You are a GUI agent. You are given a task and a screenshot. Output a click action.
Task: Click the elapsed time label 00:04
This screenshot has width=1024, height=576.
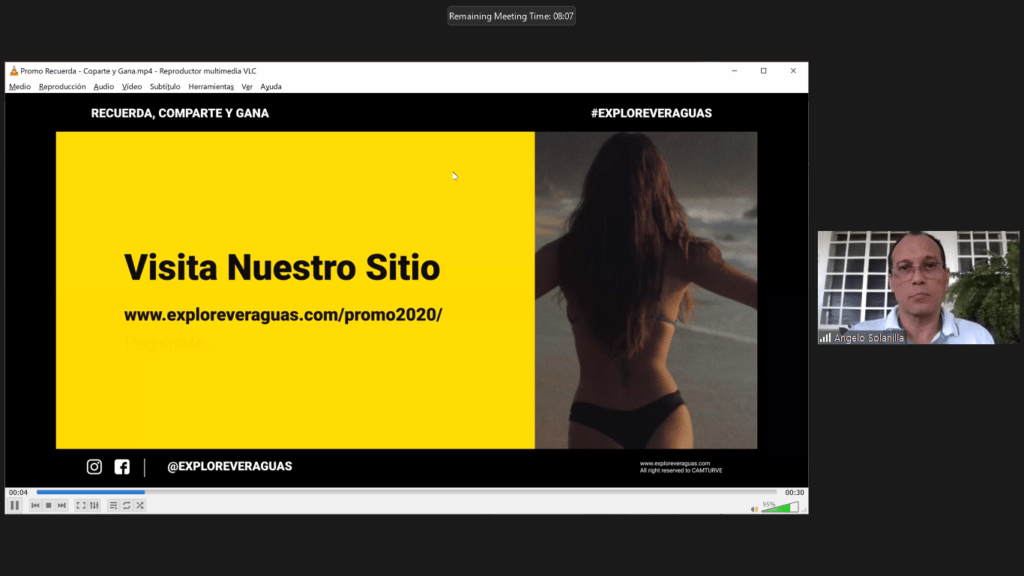click(x=18, y=492)
